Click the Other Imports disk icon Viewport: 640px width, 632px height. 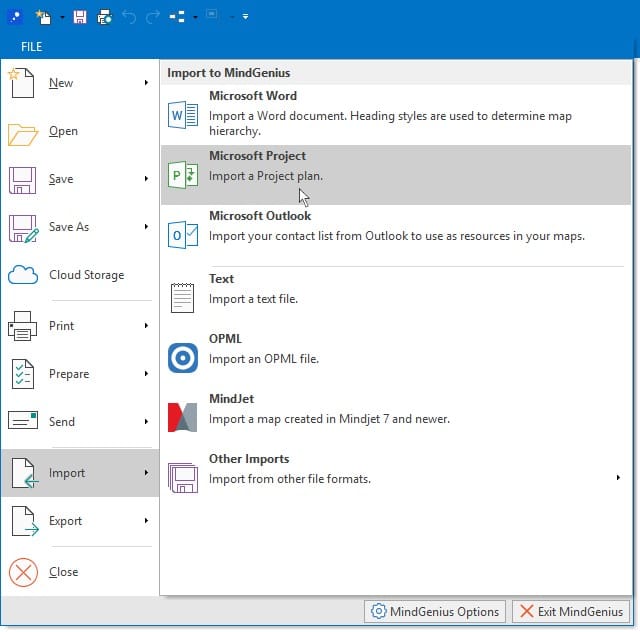click(x=183, y=478)
